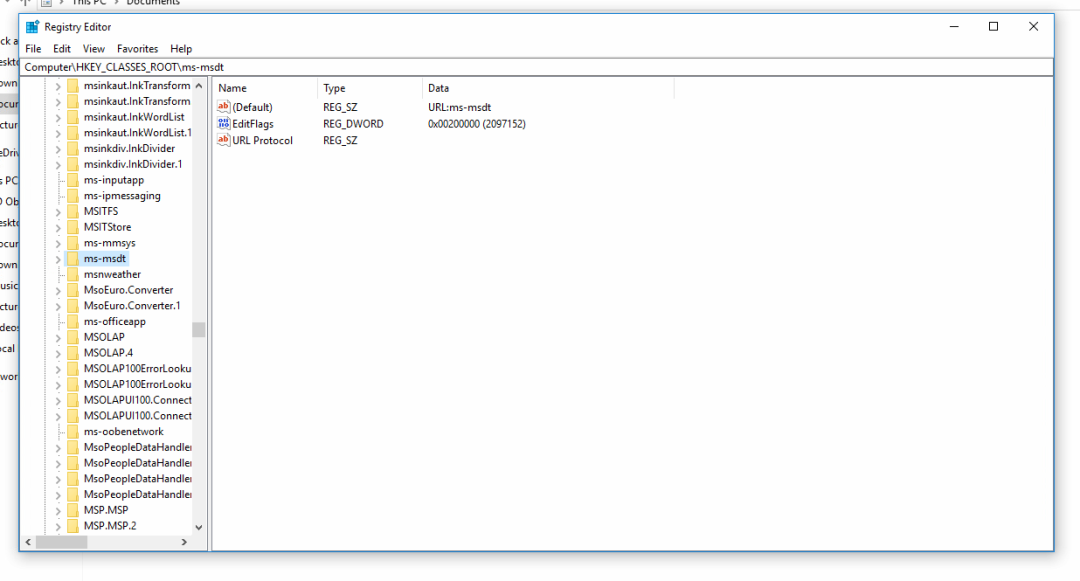
Task: Click the folder icon beside ms-ipmessaging
Action: click(x=73, y=196)
